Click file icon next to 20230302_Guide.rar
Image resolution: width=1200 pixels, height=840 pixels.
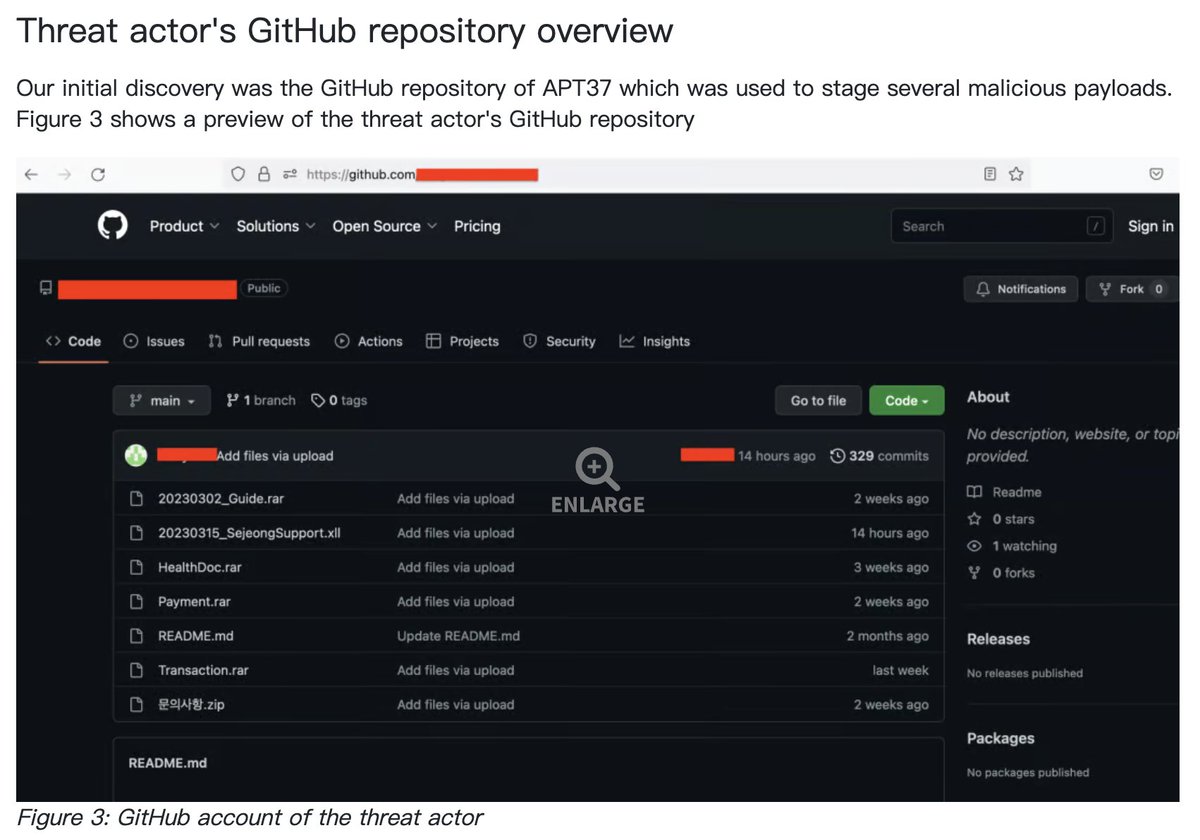[137, 499]
